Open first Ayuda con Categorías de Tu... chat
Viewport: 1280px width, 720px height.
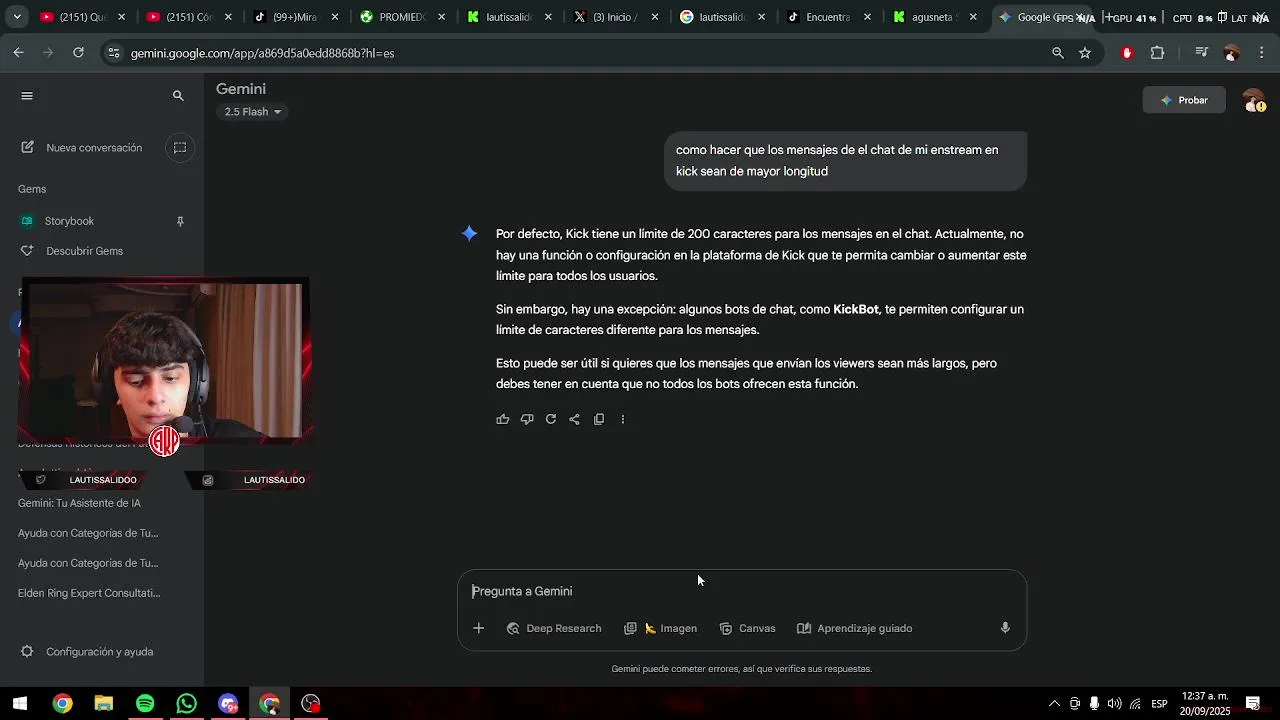[x=88, y=533]
